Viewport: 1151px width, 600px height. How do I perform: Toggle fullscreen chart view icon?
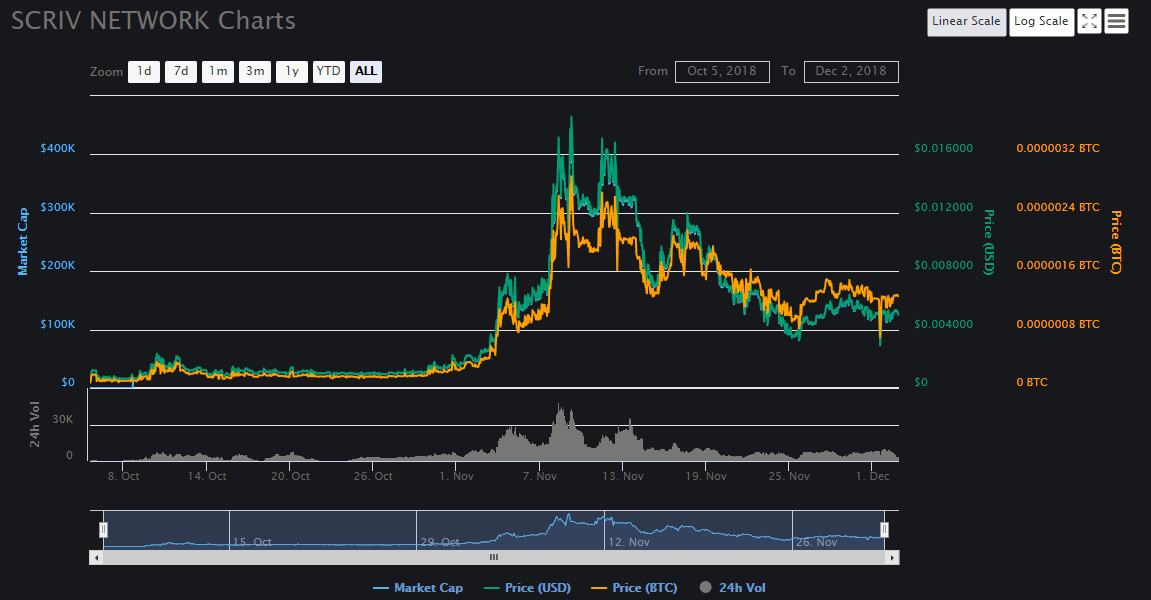tap(1089, 21)
